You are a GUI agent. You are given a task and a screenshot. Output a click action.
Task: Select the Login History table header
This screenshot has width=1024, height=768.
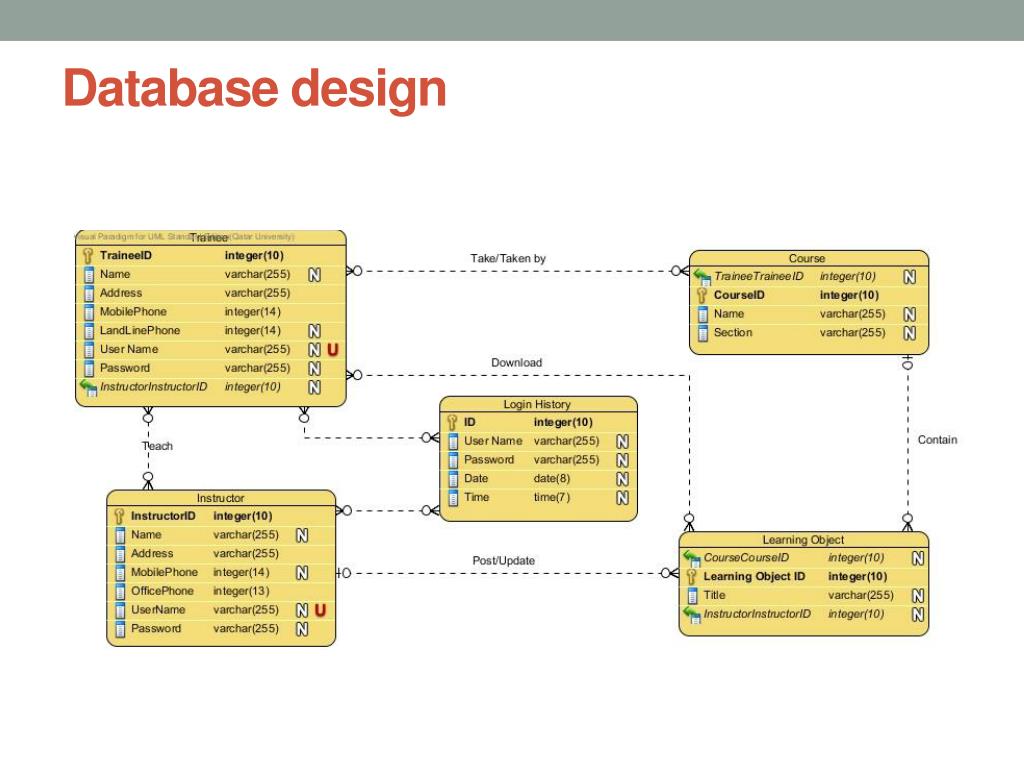coord(538,404)
